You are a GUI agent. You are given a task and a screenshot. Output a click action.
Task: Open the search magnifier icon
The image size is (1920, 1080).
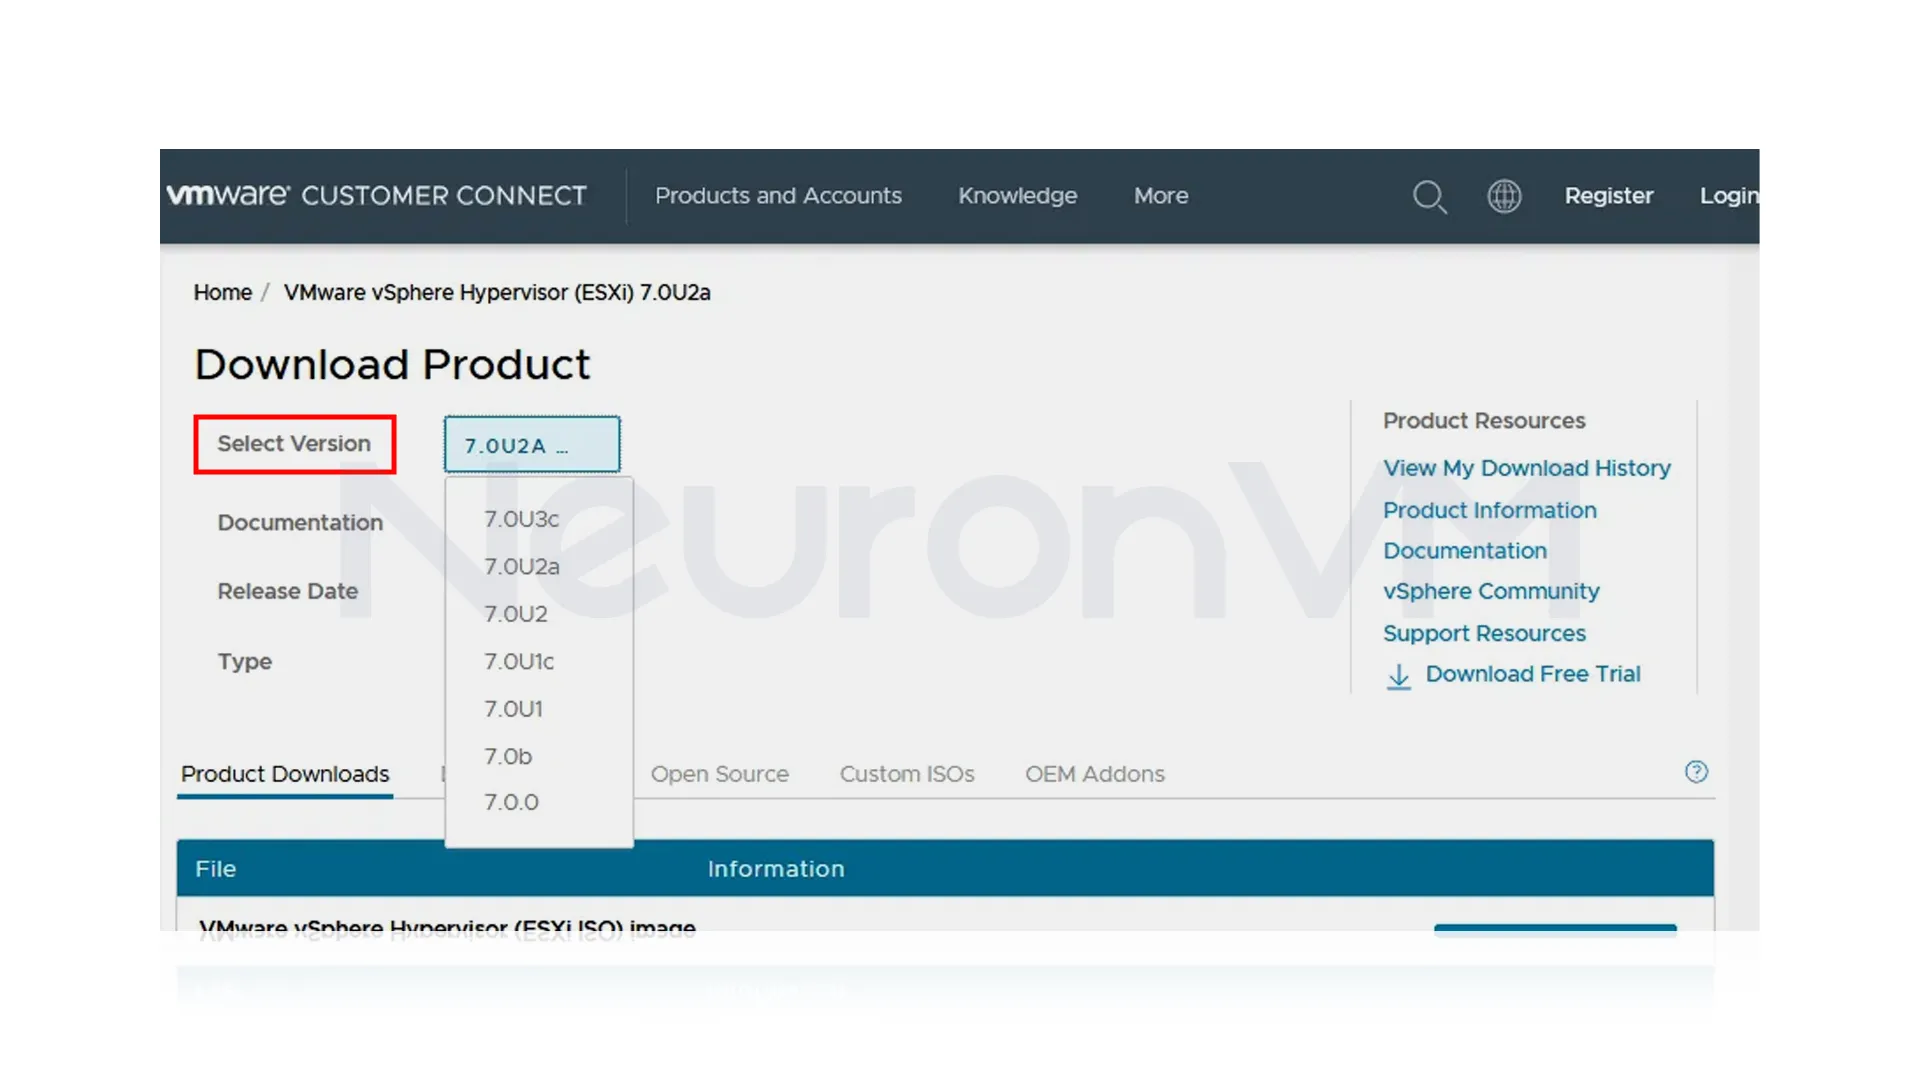(1429, 196)
